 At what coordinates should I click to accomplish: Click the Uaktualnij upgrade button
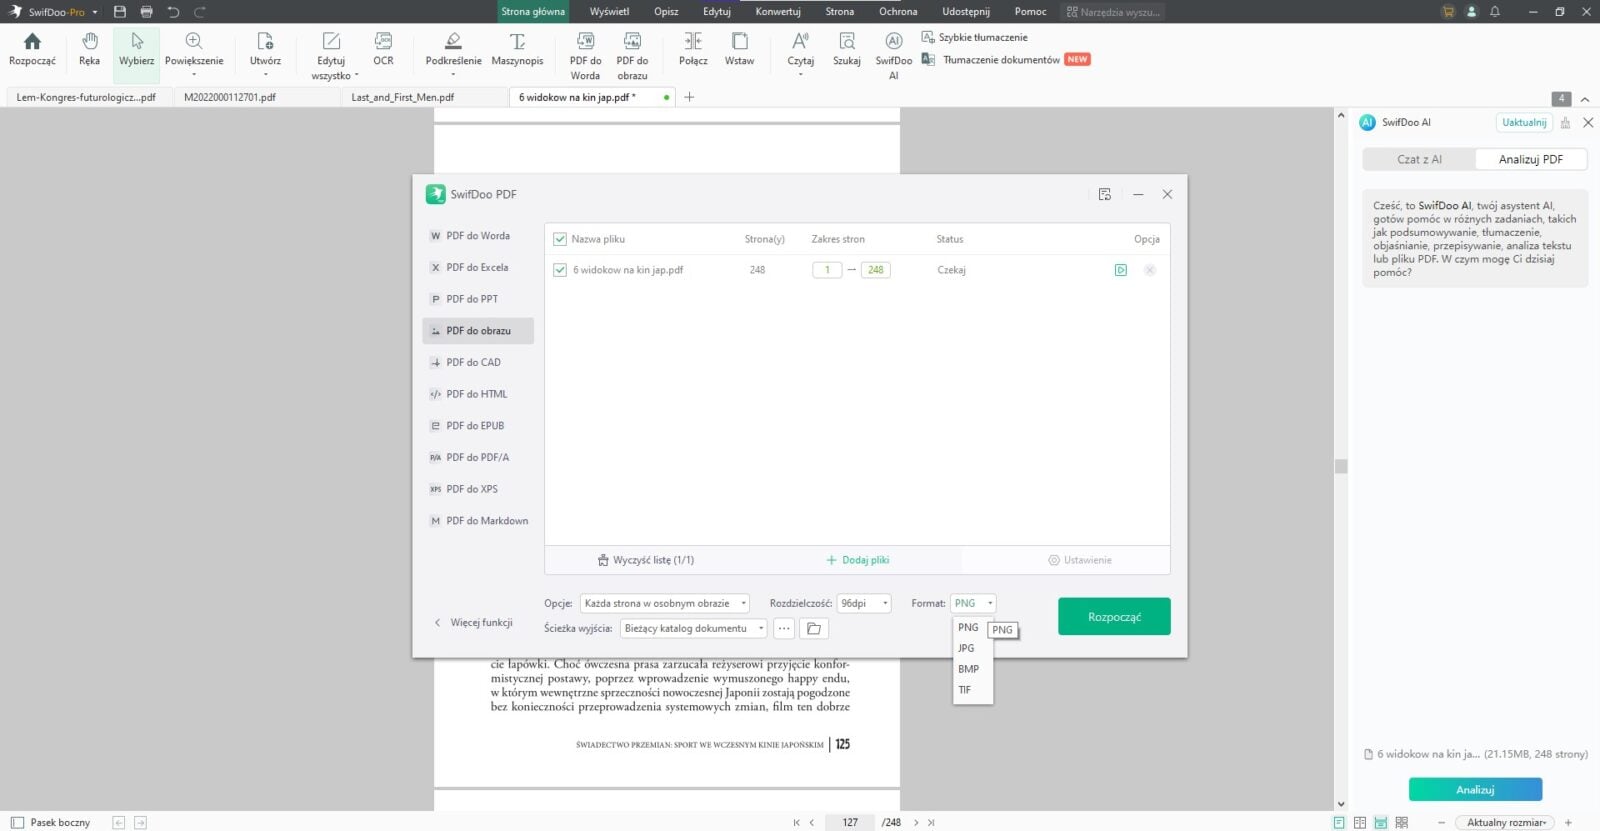(1524, 122)
